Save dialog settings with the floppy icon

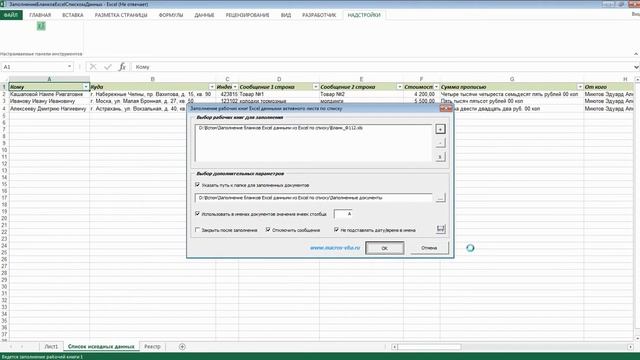pyautogui.click(x=440, y=229)
